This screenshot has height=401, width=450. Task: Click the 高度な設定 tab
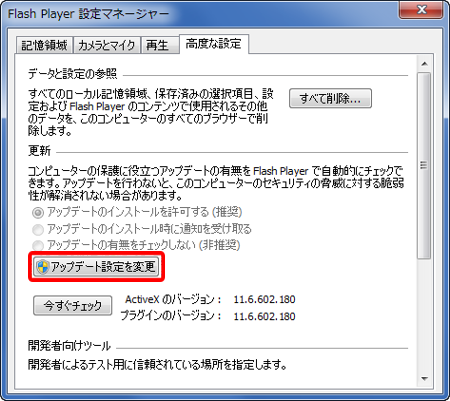coord(214,44)
